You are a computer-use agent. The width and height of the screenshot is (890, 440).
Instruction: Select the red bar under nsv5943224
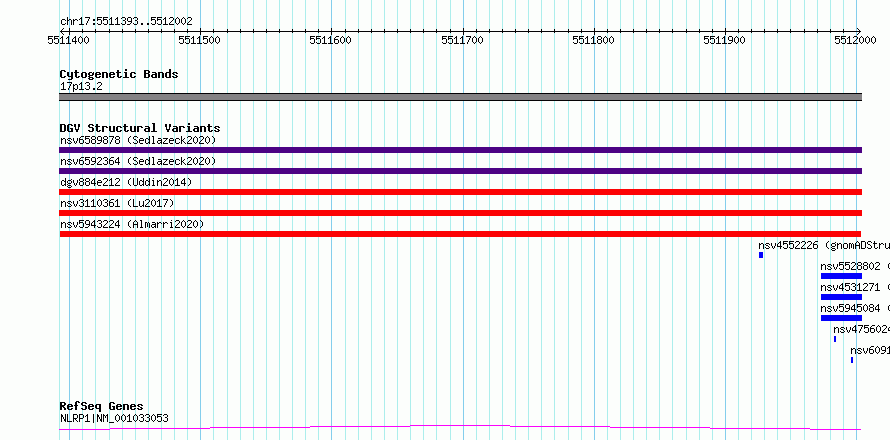(460, 234)
